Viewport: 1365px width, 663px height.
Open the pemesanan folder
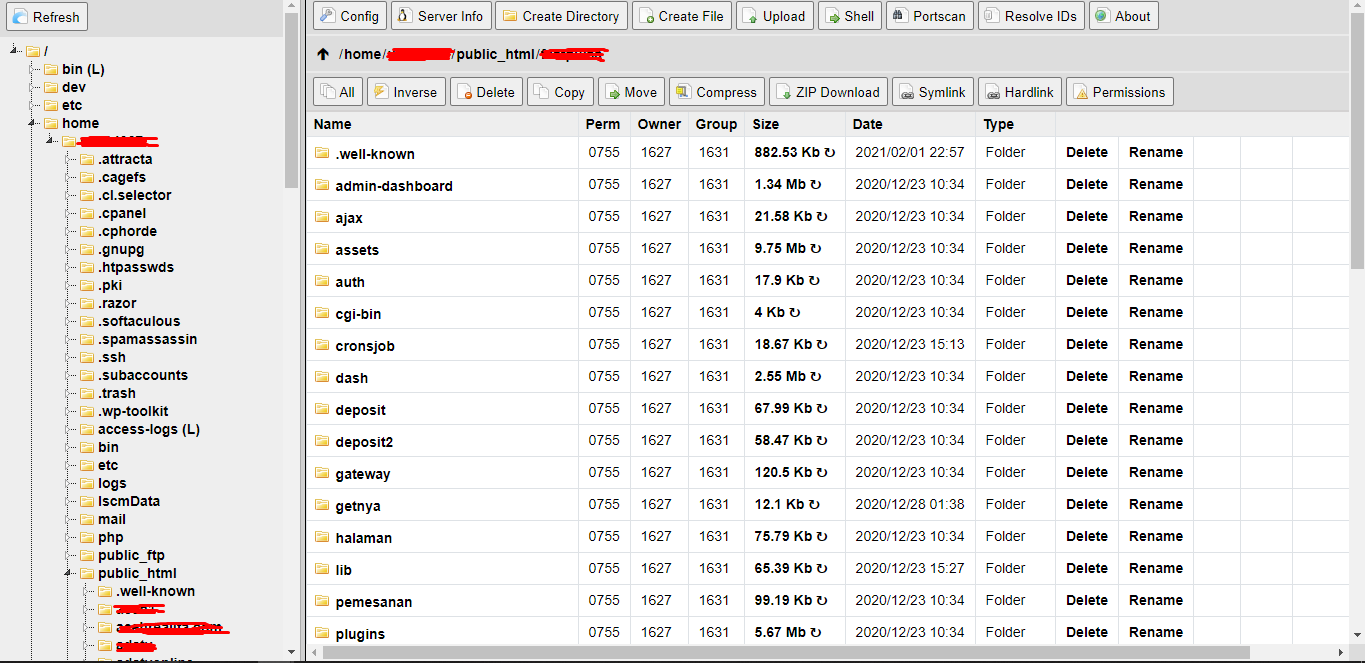374,602
